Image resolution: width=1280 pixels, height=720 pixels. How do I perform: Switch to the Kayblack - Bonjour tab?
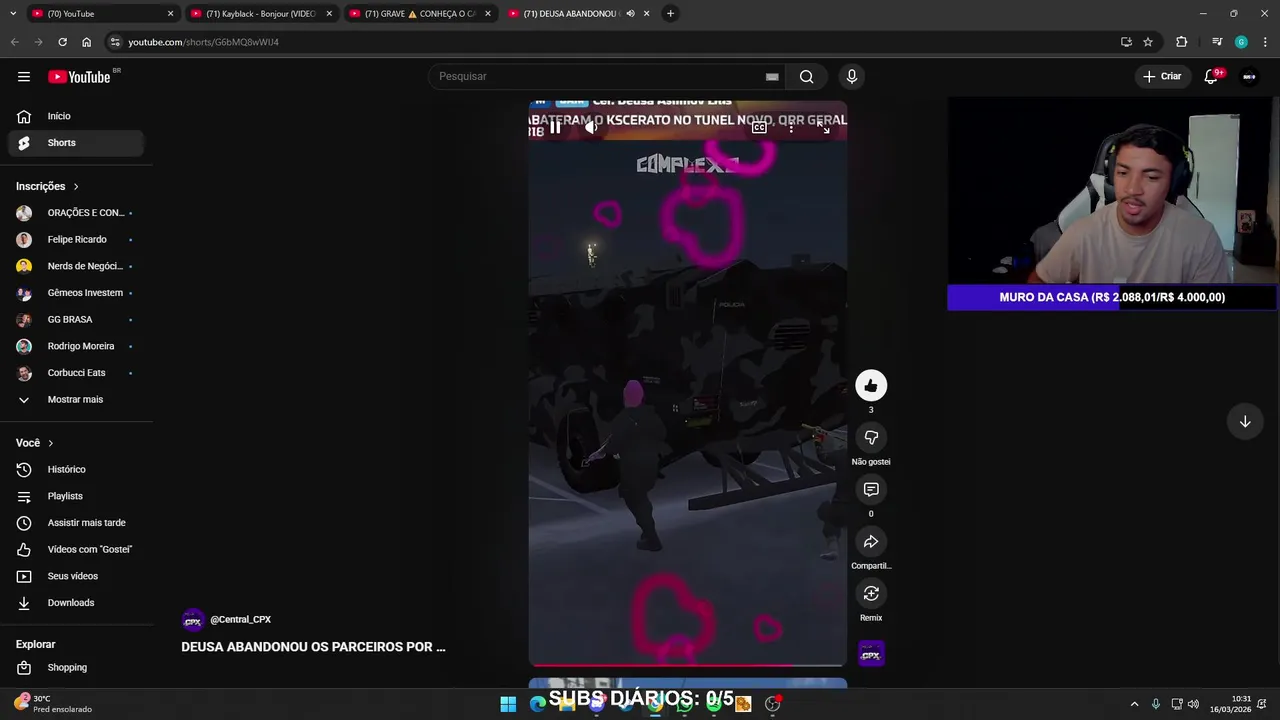pyautogui.click(x=260, y=14)
